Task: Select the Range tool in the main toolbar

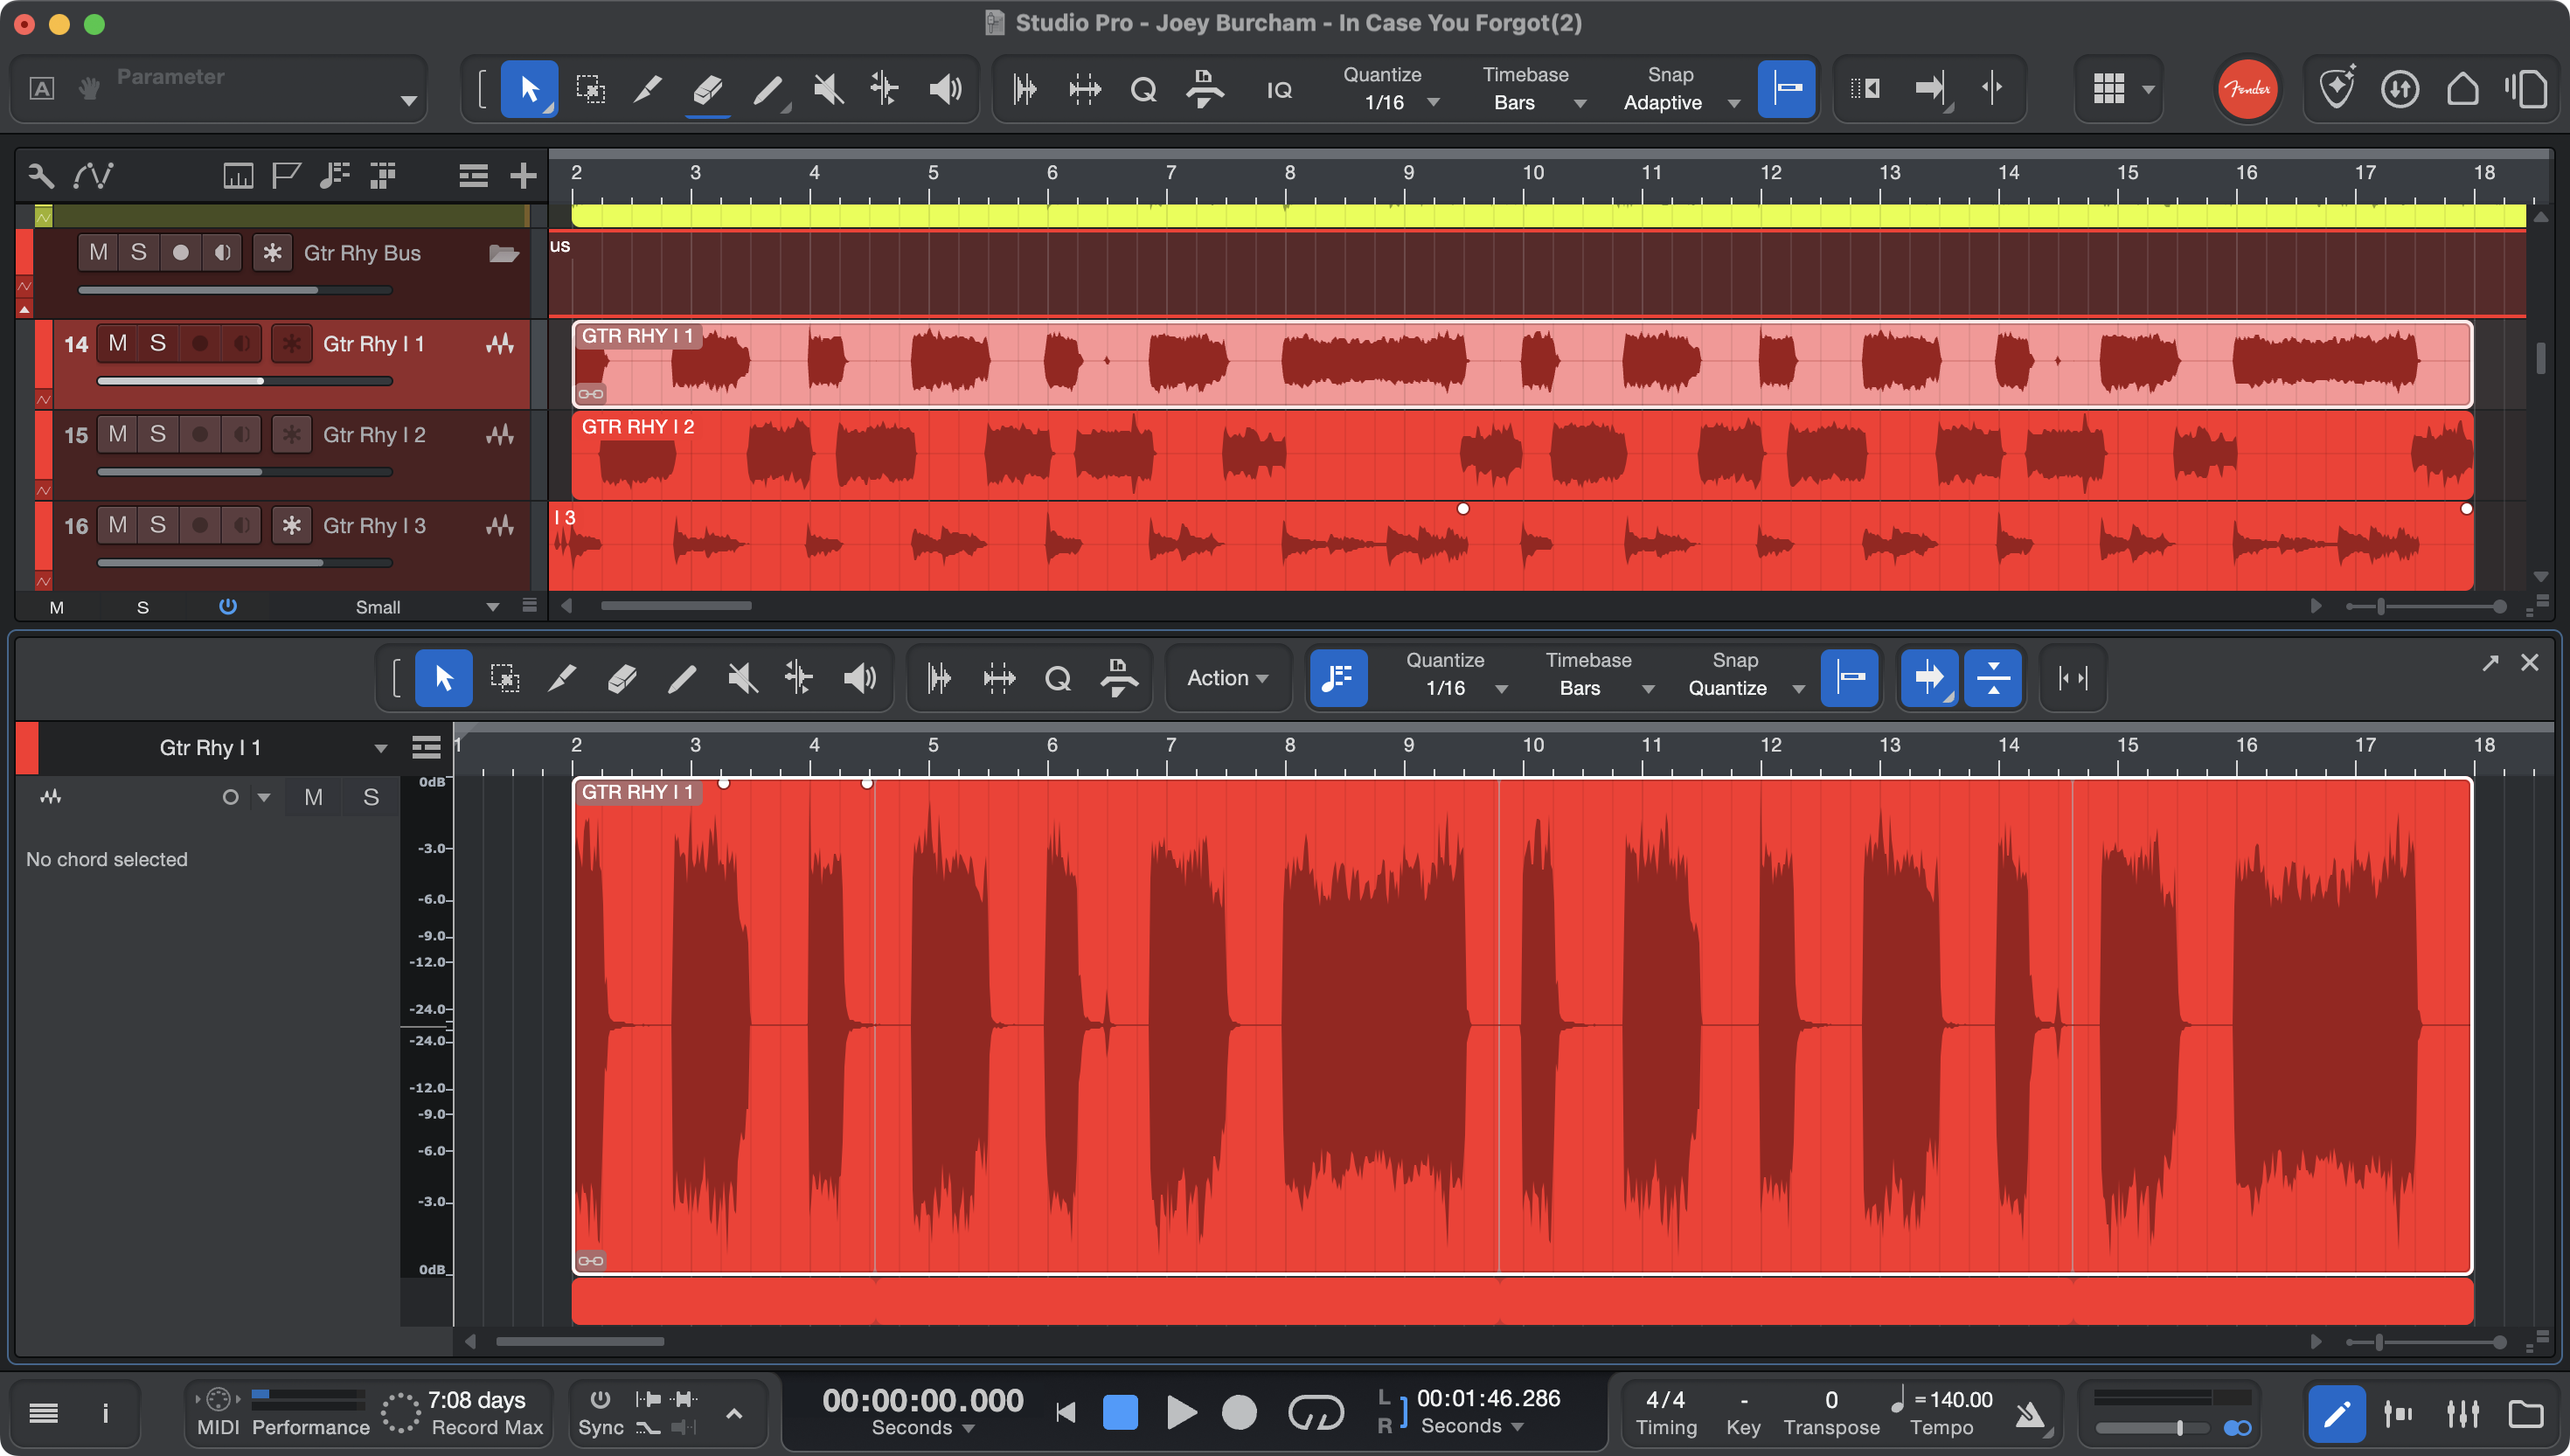Action: [x=590, y=90]
